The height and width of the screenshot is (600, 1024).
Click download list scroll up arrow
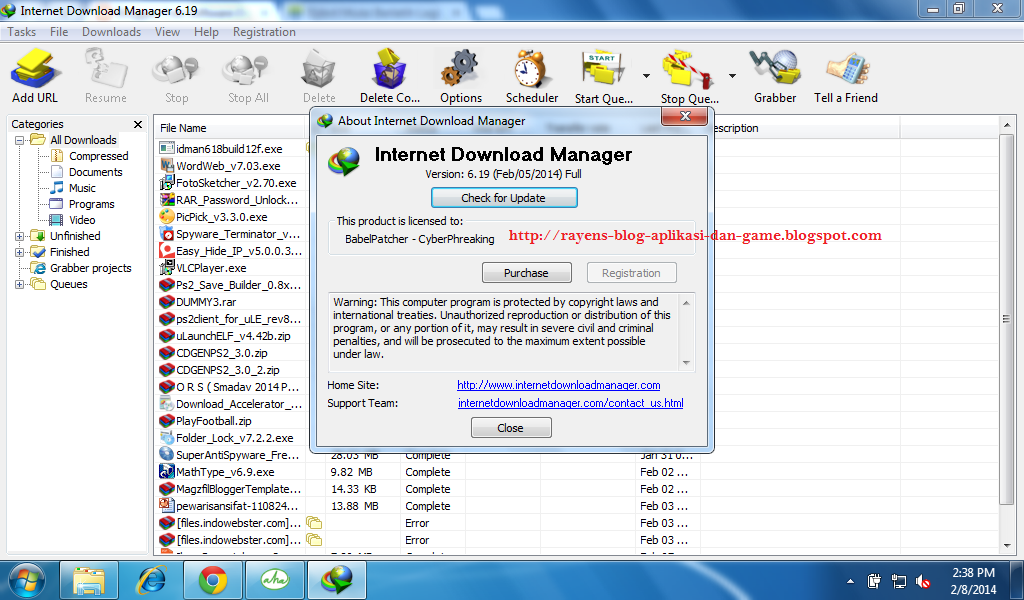coord(1006,125)
